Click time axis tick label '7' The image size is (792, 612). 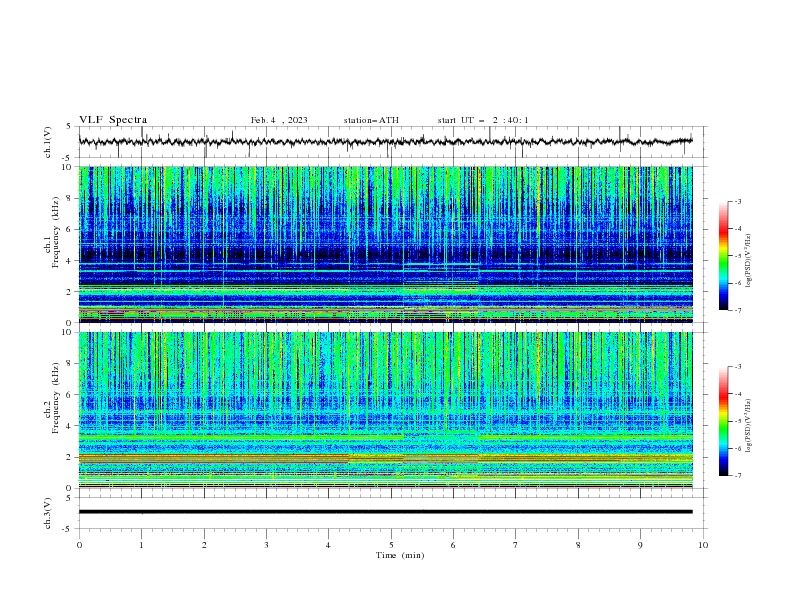pos(516,545)
